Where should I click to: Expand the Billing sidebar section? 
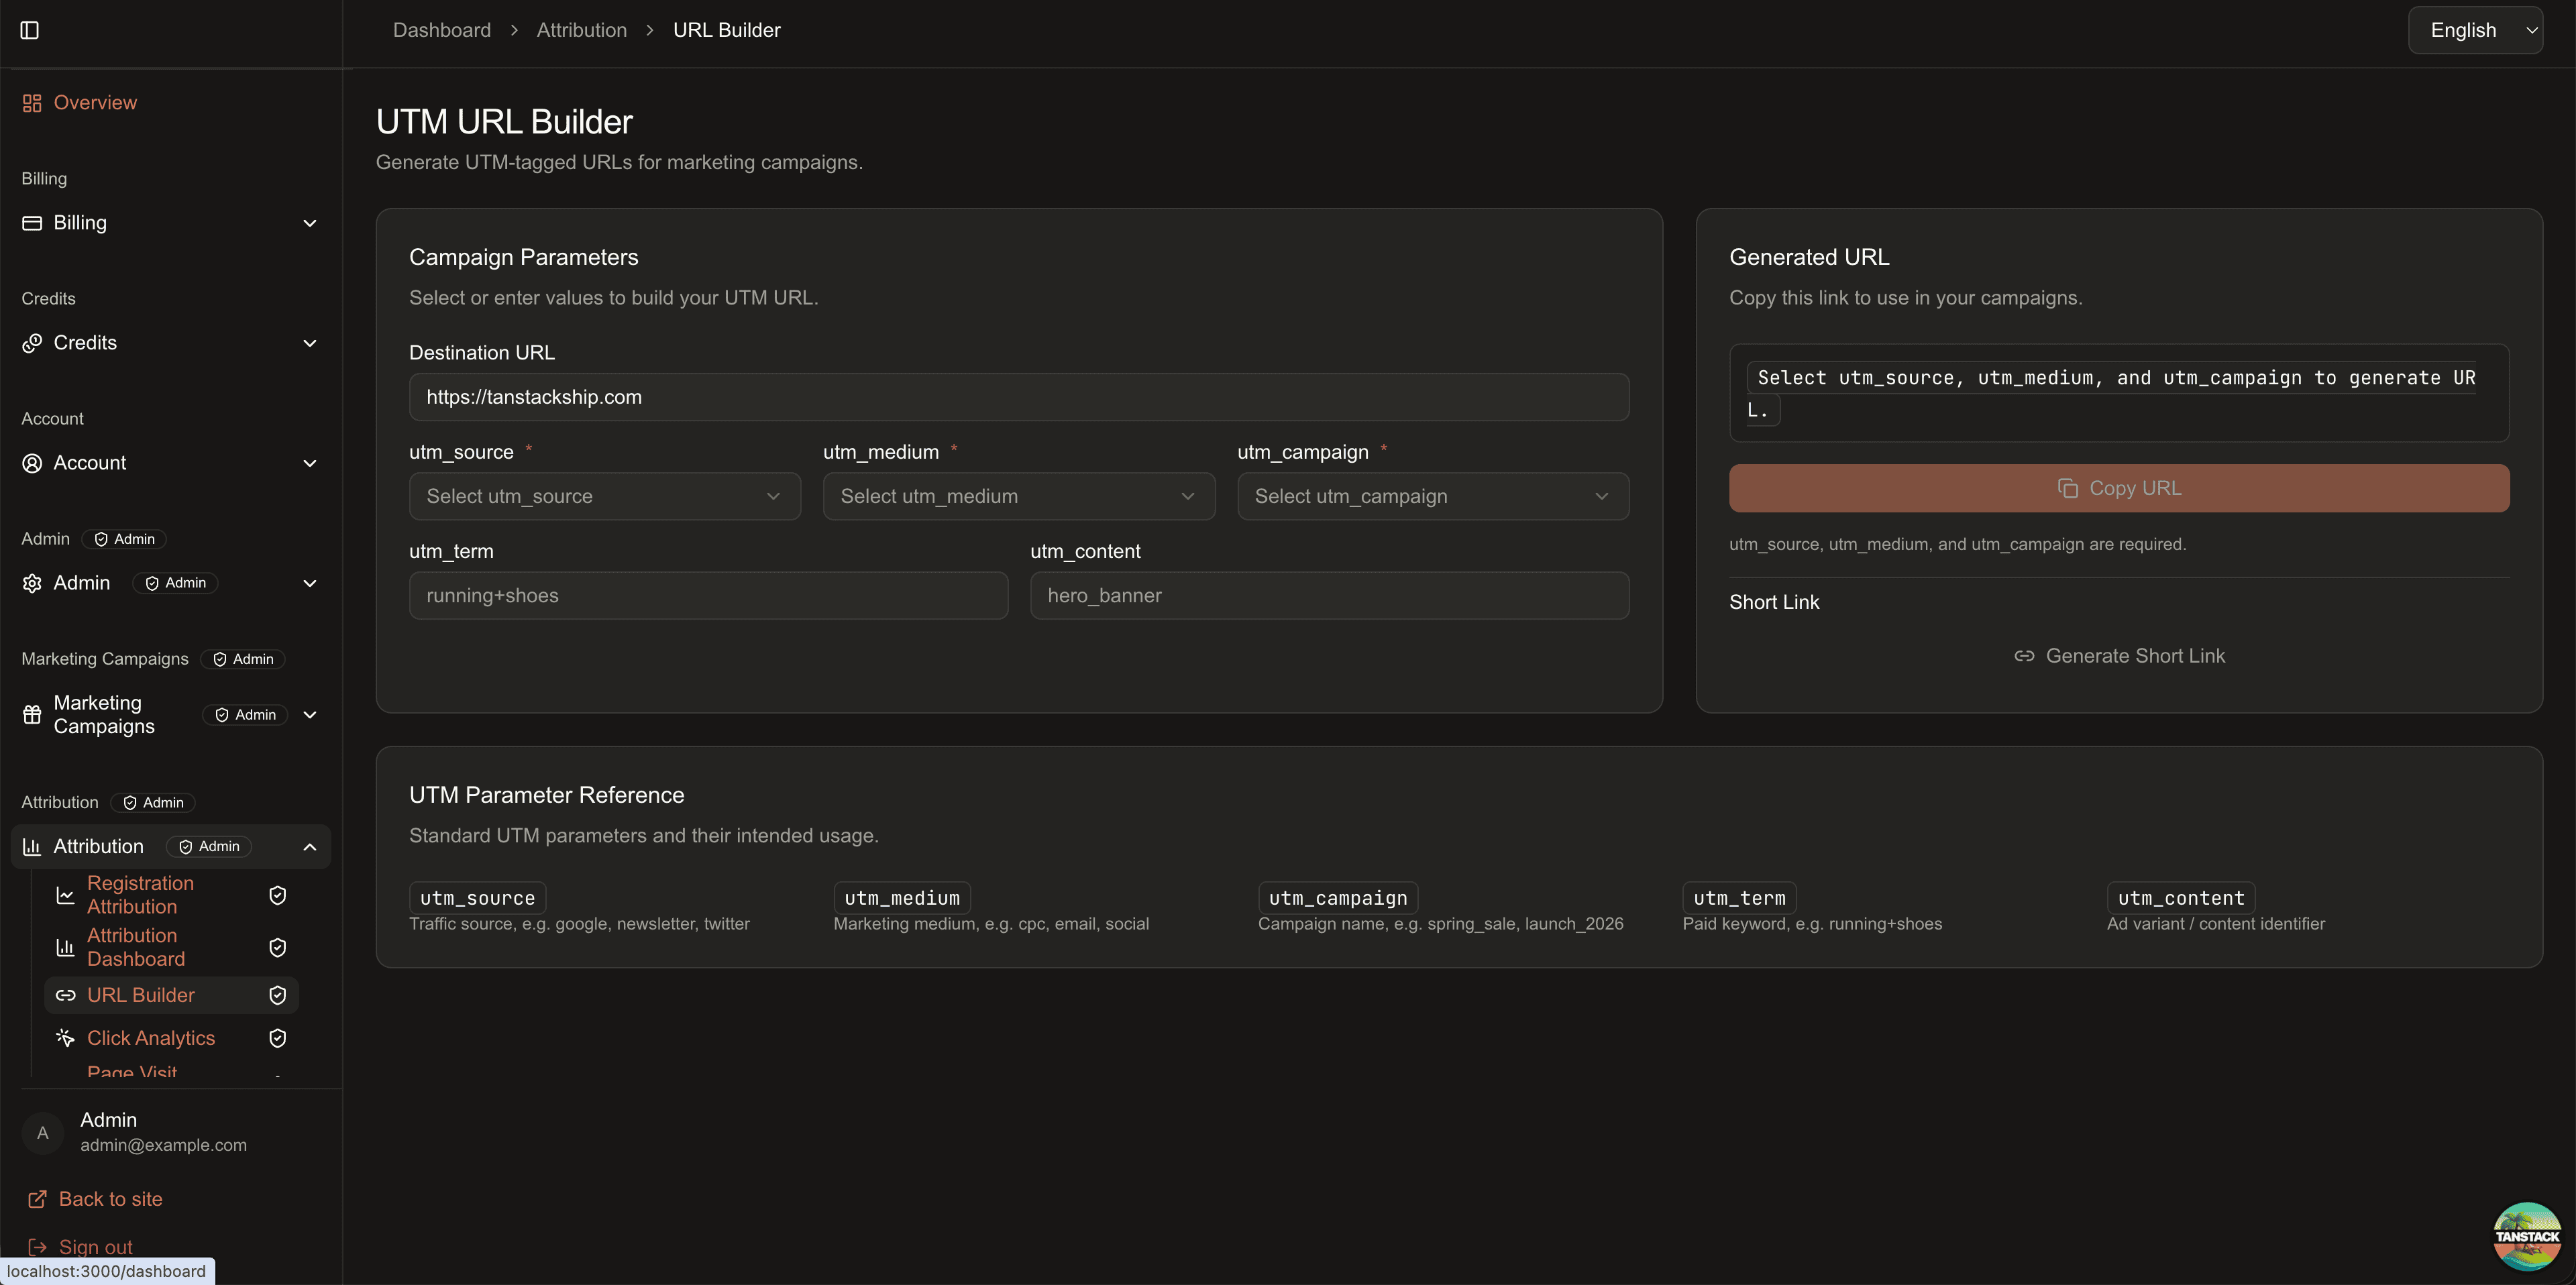(x=170, y=223)
